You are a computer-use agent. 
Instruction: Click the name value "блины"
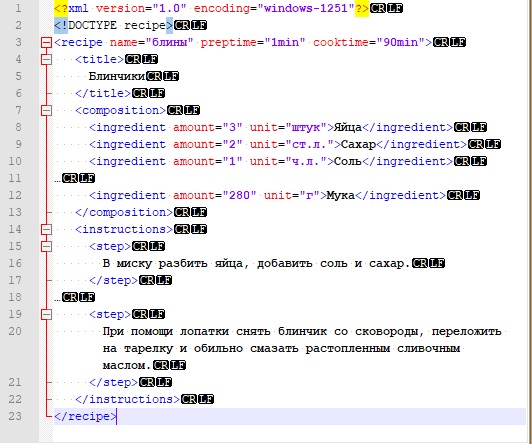coord(169,42)
